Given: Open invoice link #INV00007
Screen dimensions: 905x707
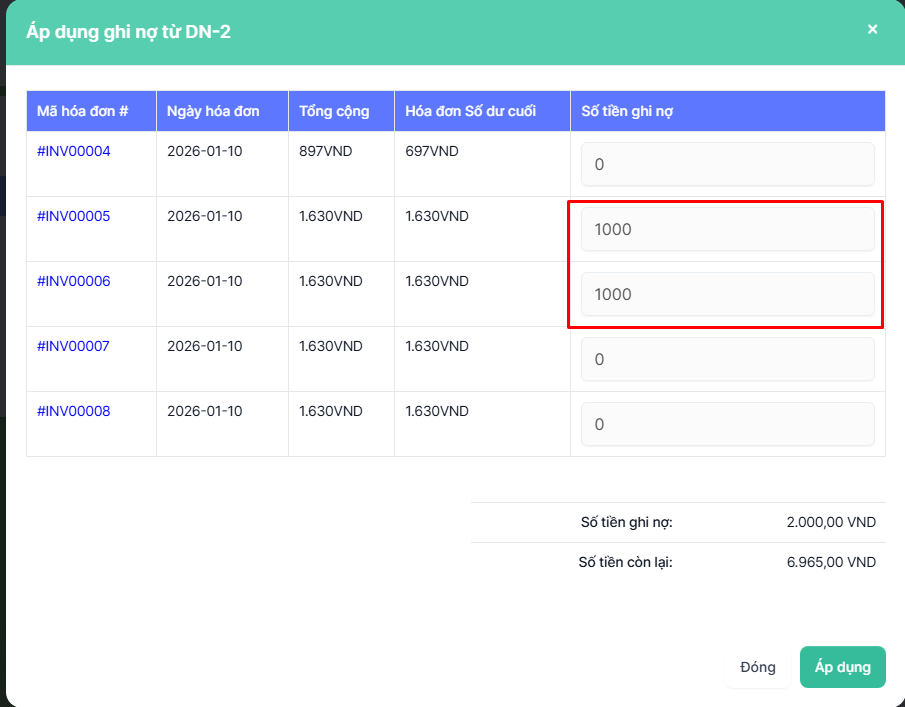Looking at the screenshot, I should click(74, 347).
